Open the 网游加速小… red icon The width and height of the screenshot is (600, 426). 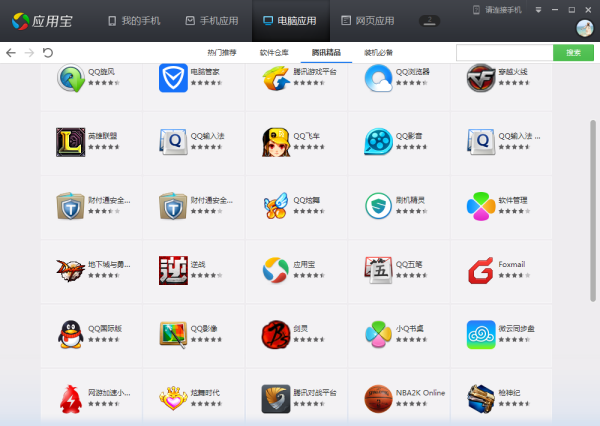click(71, 399)
